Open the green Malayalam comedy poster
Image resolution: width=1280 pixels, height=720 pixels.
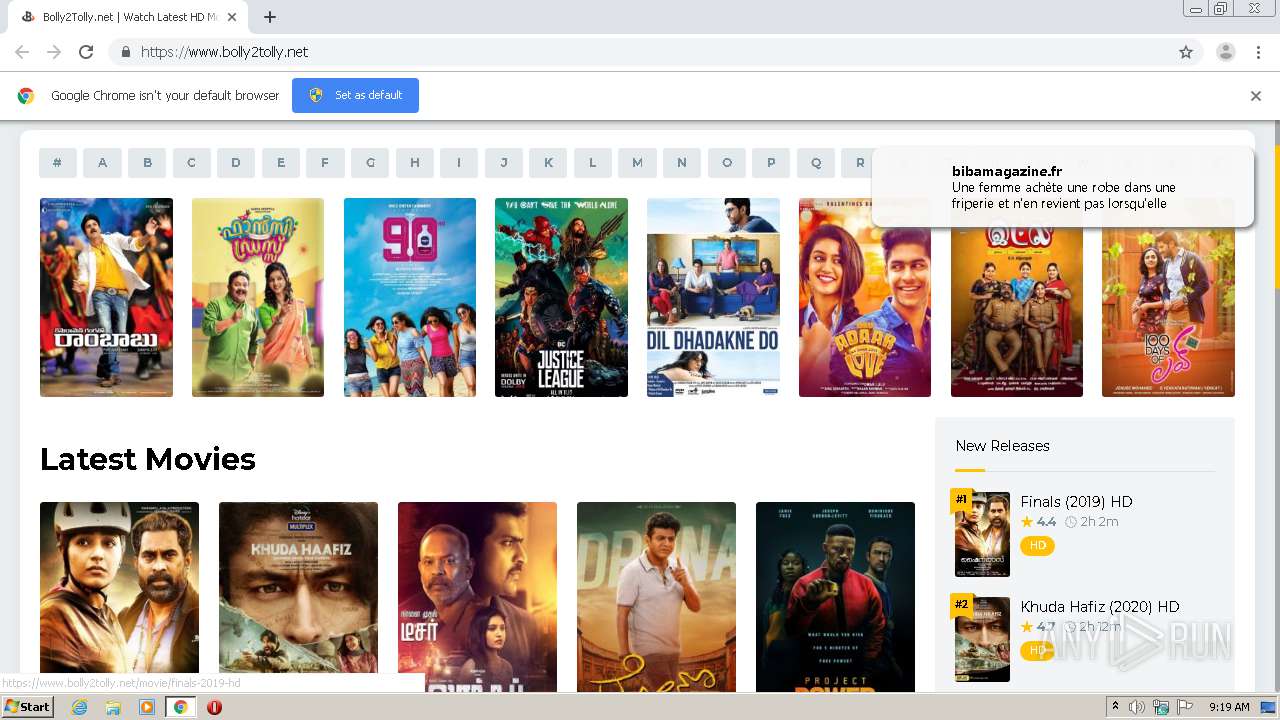(258, 297)
